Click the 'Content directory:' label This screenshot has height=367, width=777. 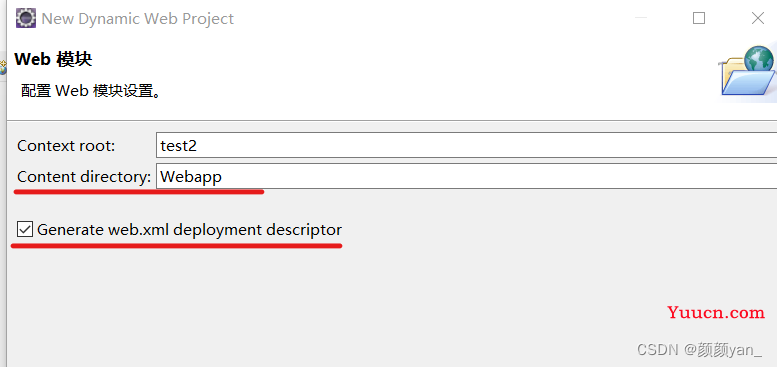(x=84, y=177)
